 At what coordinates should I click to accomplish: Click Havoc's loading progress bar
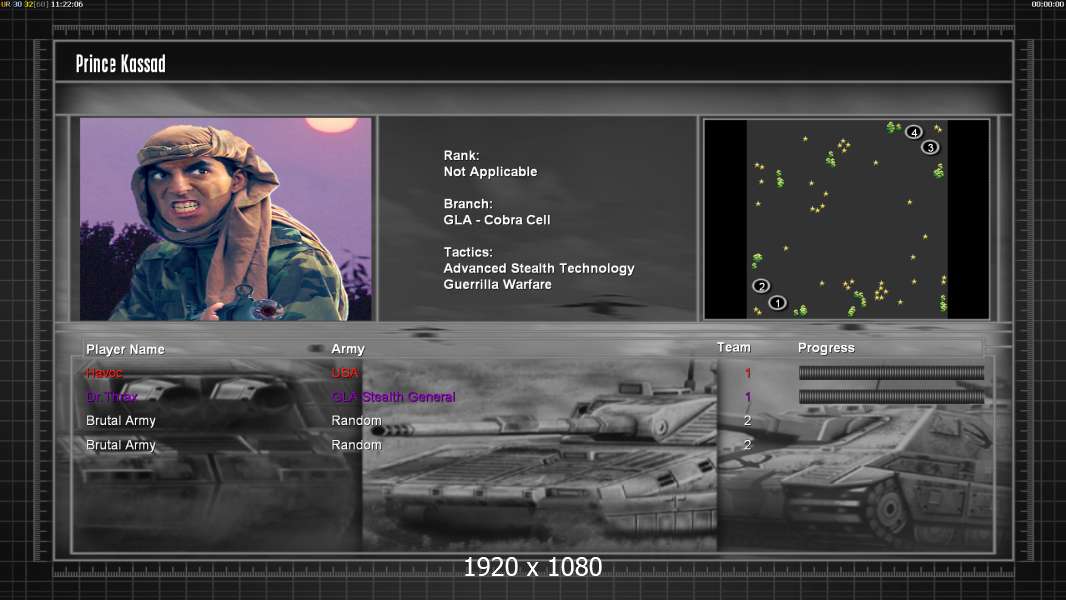(891, 372)
